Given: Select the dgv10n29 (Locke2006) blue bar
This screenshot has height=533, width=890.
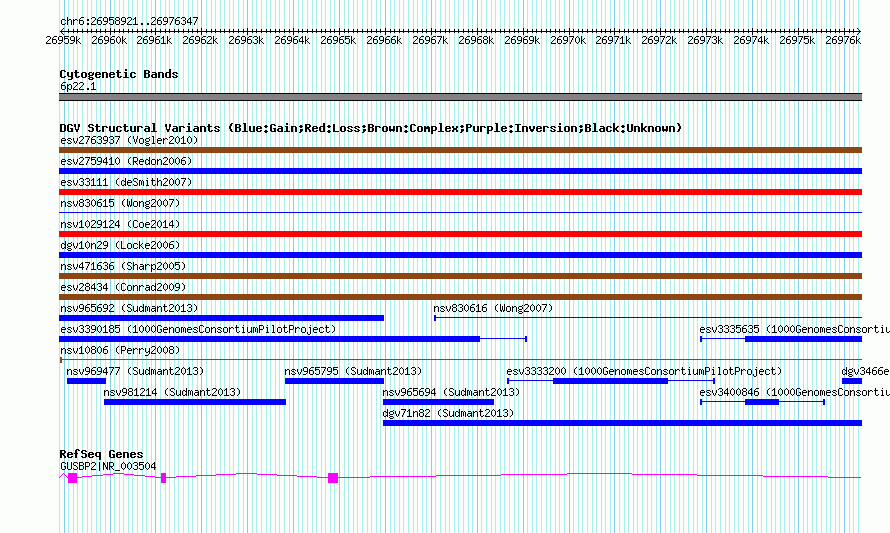Looking at the screenshot, I should click(x=460, y=255).
